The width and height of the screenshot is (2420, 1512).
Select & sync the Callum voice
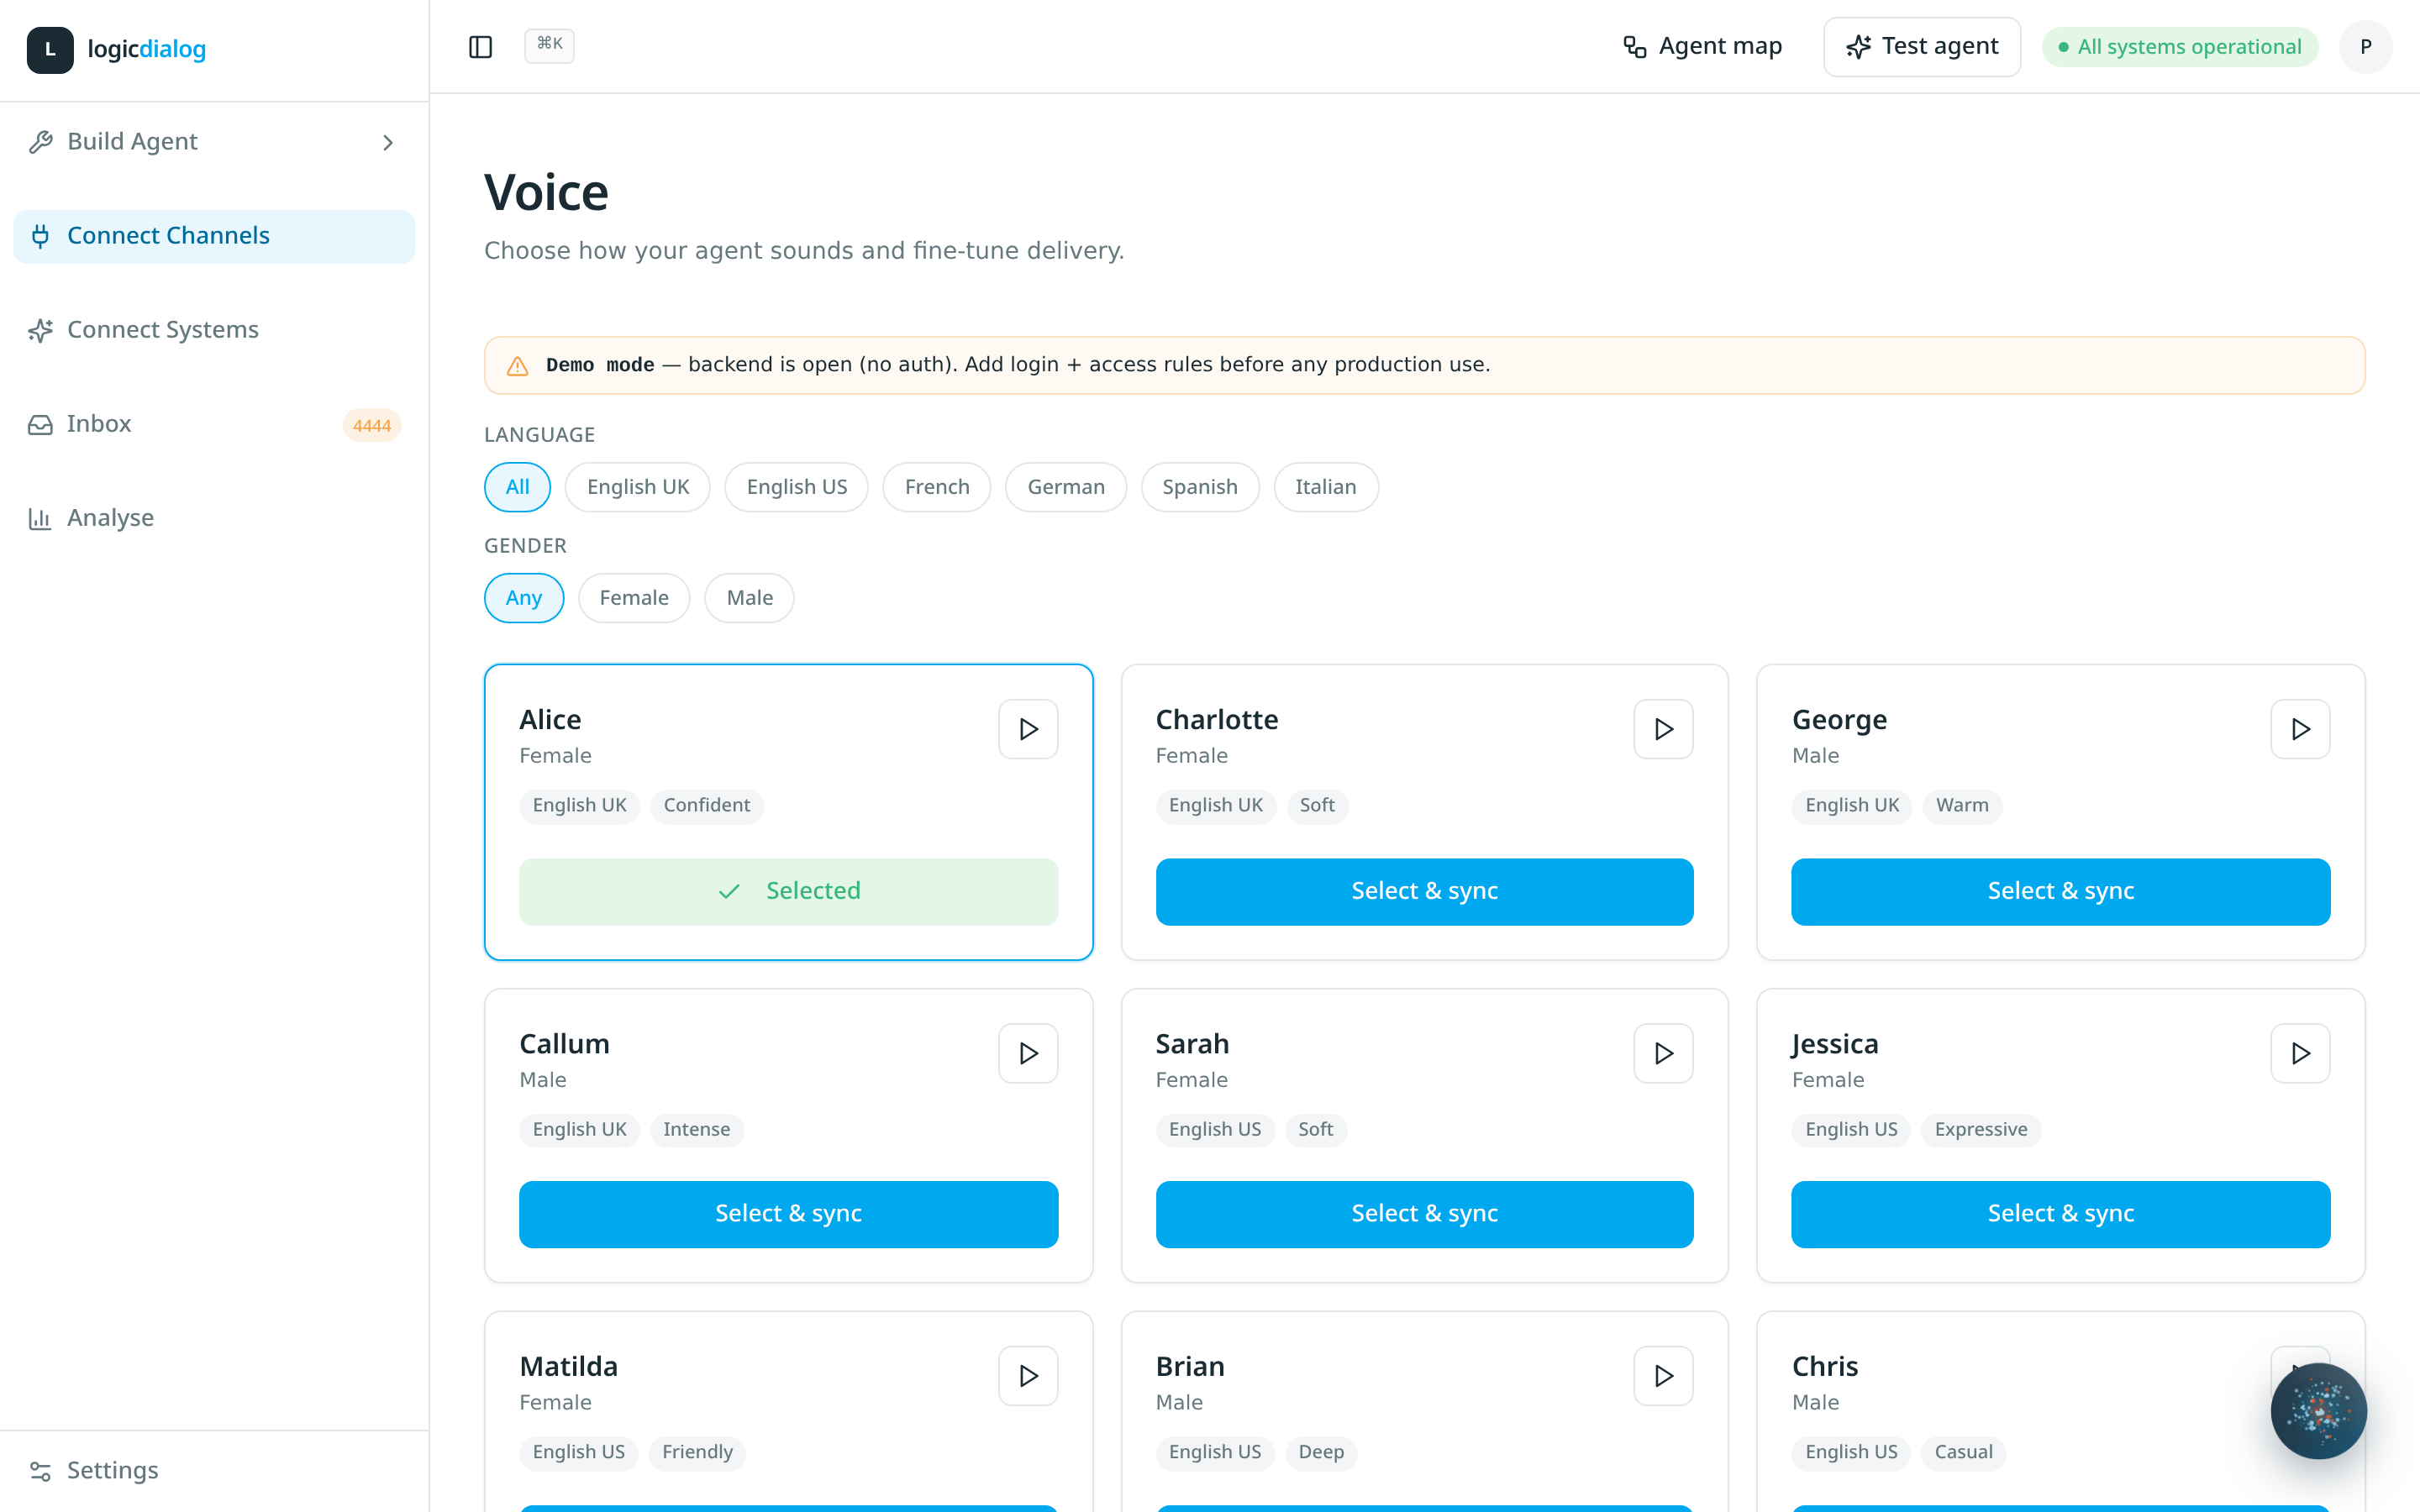coord(789,1214)
